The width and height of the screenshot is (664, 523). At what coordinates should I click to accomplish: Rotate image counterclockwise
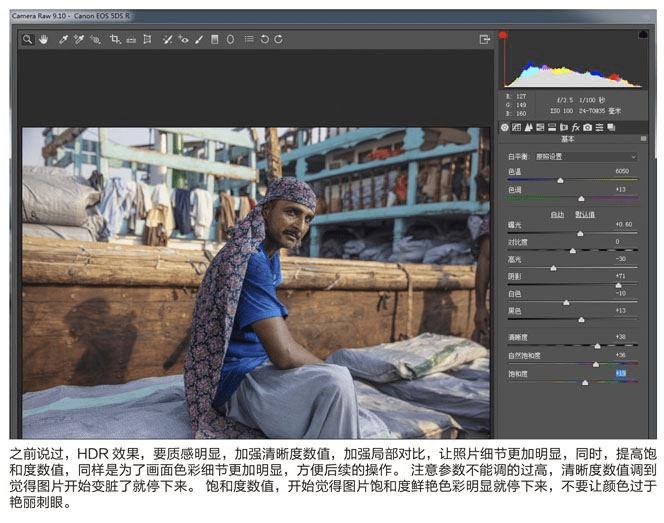pos(265,39)
